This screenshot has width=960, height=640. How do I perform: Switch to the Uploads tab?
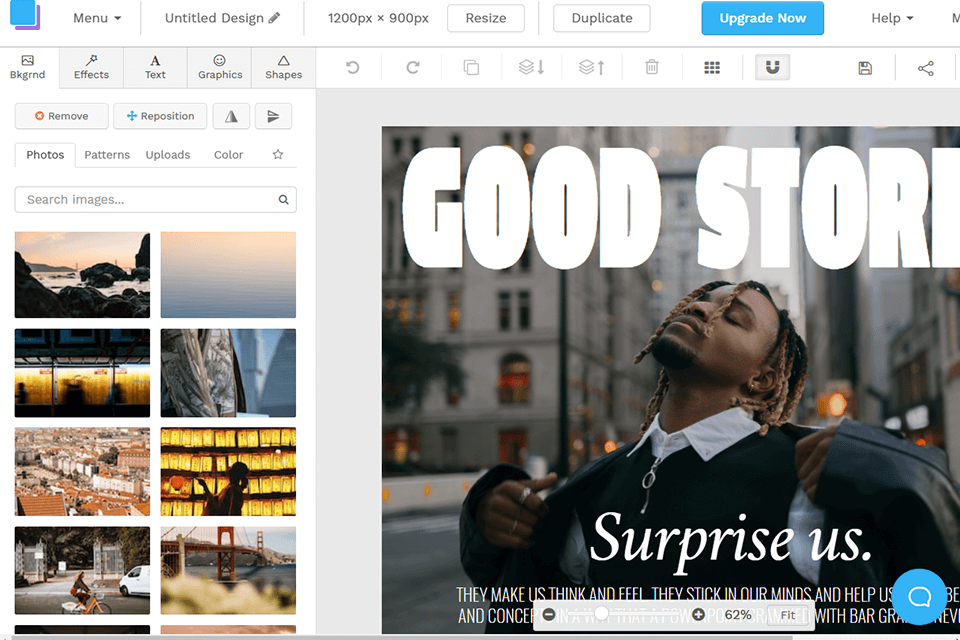(168, 155)
